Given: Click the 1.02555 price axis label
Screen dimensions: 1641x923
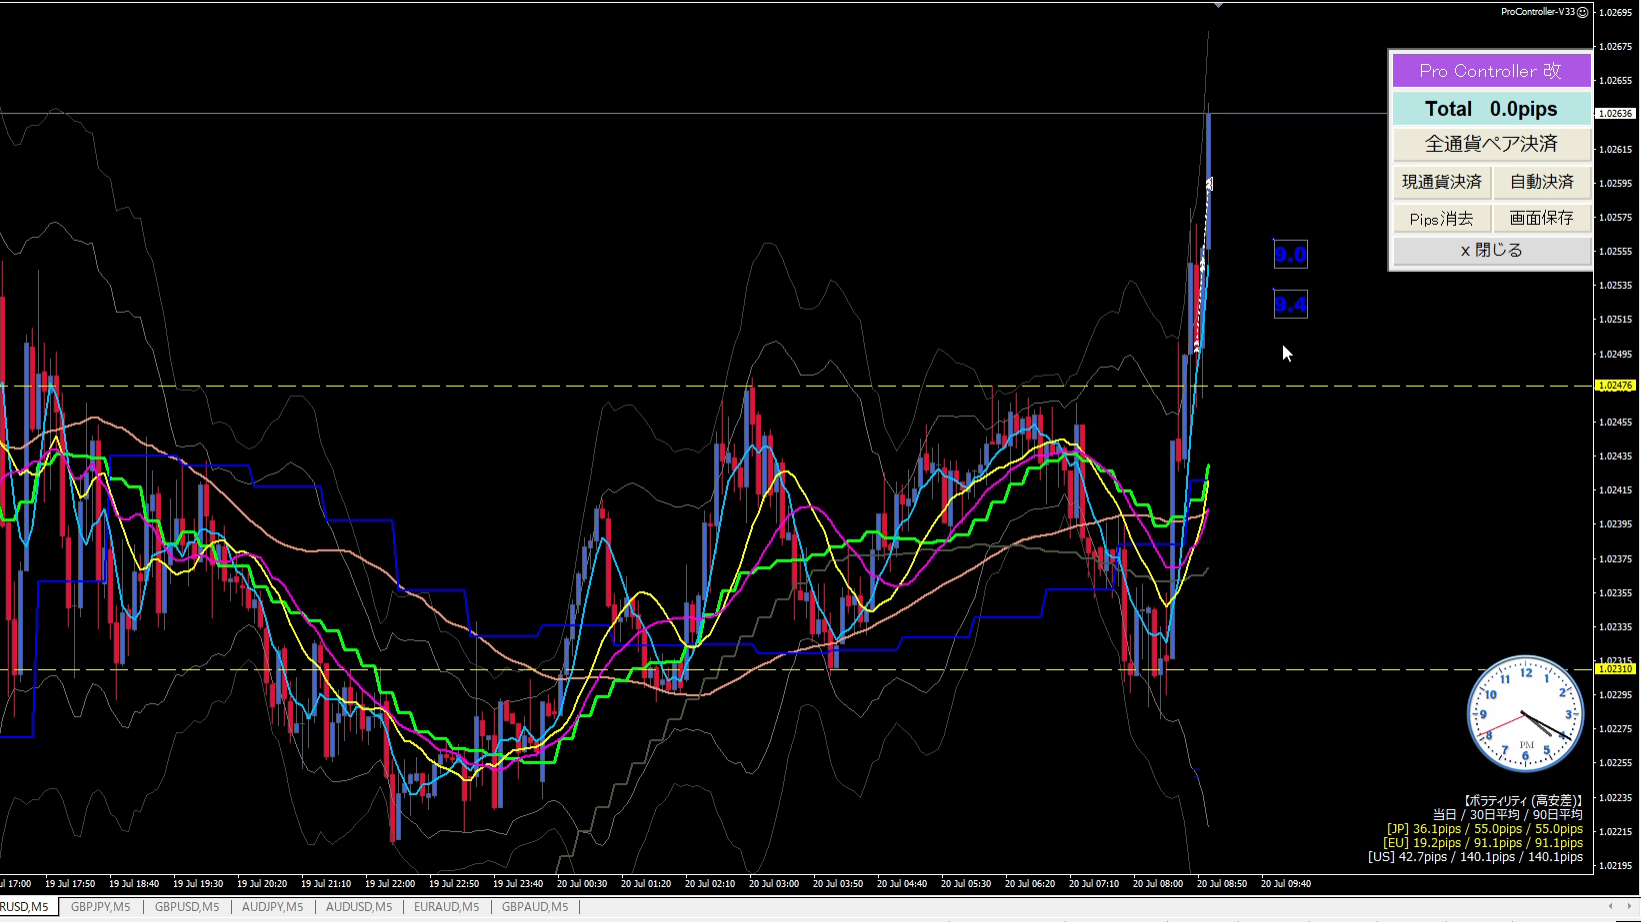Looking at the screenshot, I should (1615, 252).
